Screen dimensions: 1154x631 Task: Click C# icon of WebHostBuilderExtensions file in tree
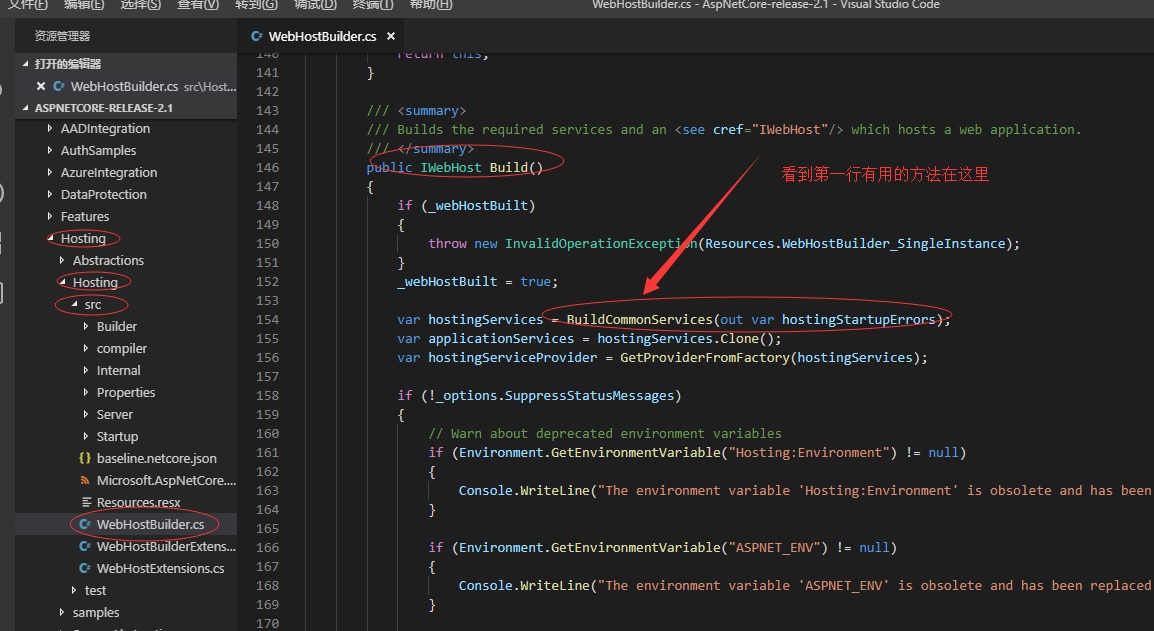[85, 546]
